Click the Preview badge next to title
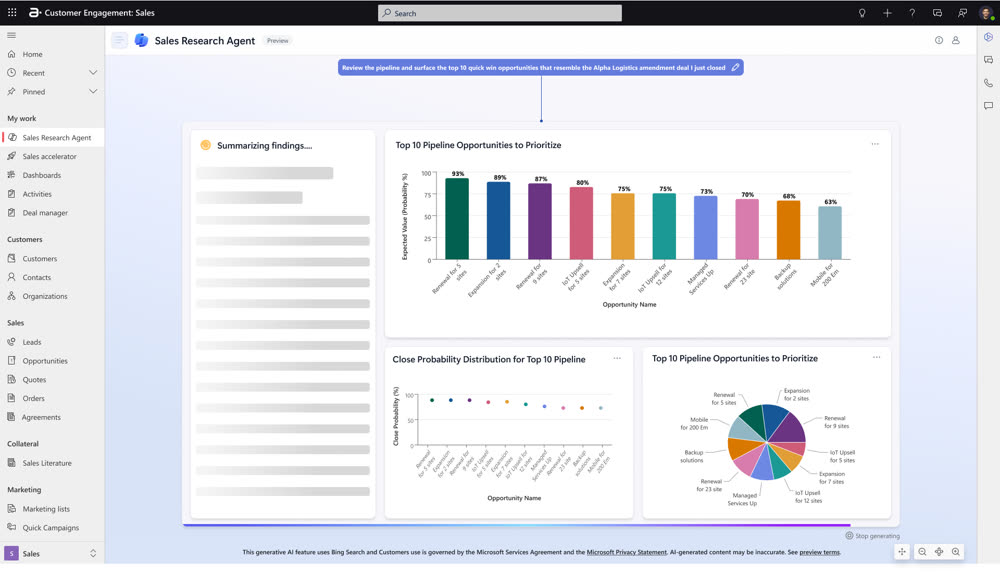The height and width of the screenshot is (572, 1000). 277,40
